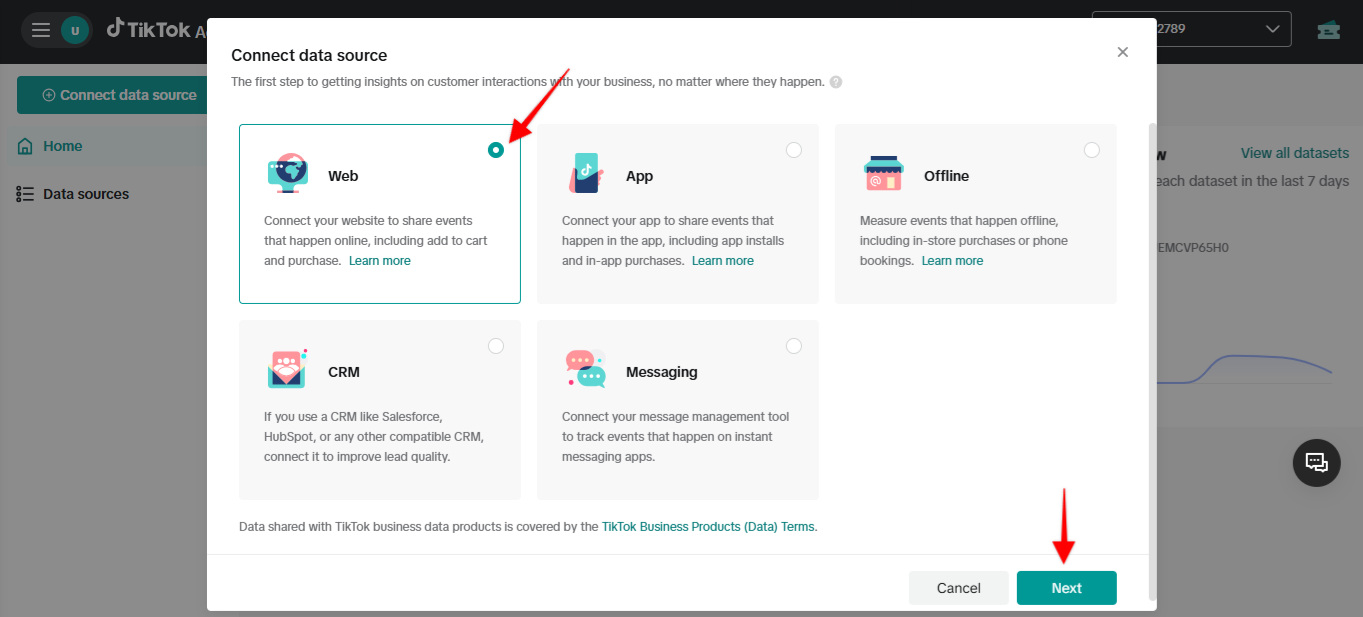This screenshot has height=617, width=1363.
Task: Select the Messaging data source radio button
Action: coord(794,346)
